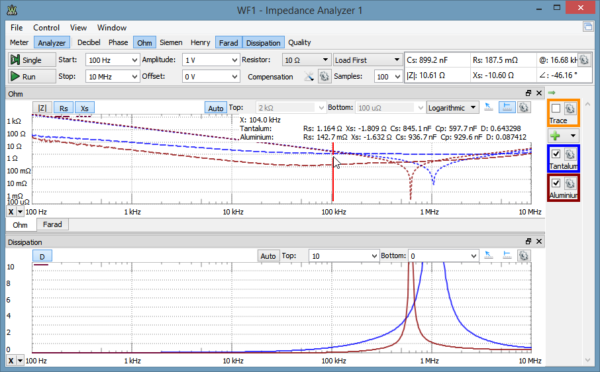Show the Decibel view
This screenshot has height=372, width=600.
88,42
